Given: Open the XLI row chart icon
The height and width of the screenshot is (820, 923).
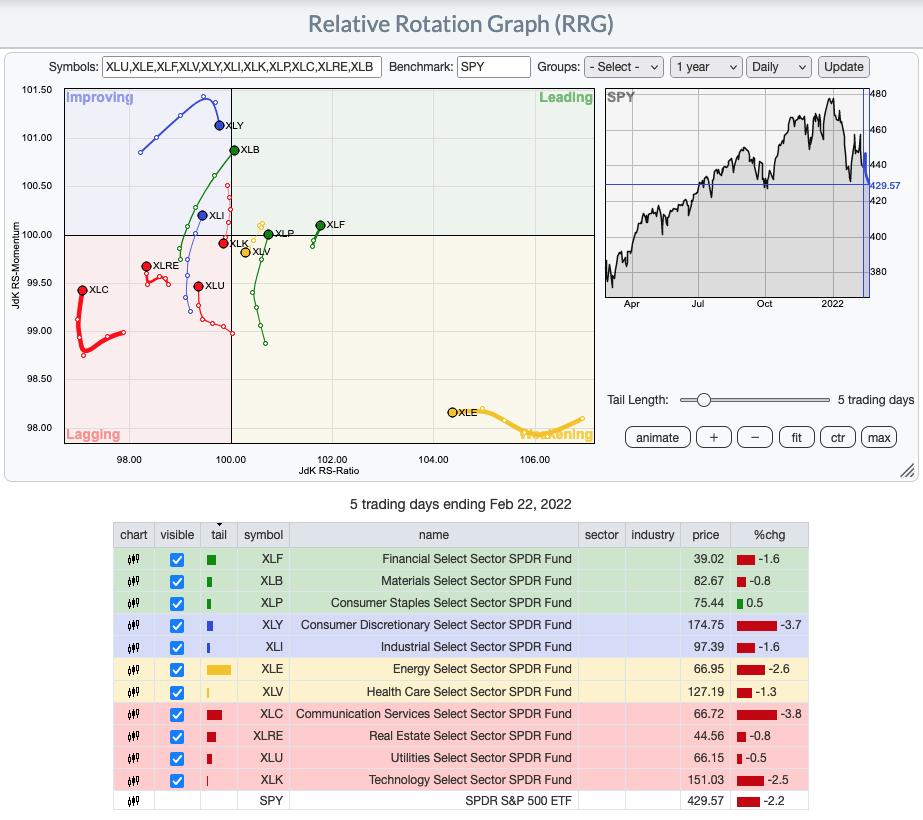Looking at the screenshot, I should [134, 648].
